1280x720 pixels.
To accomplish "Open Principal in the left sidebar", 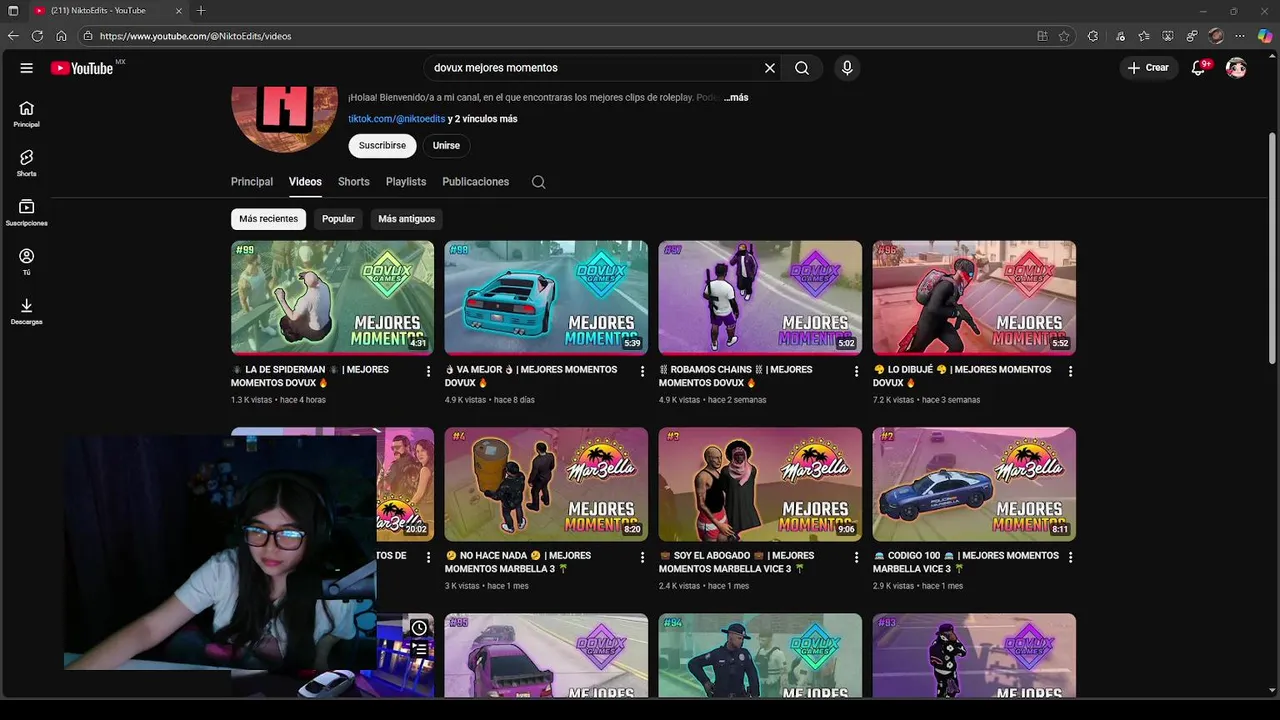I will pos(27,115).
